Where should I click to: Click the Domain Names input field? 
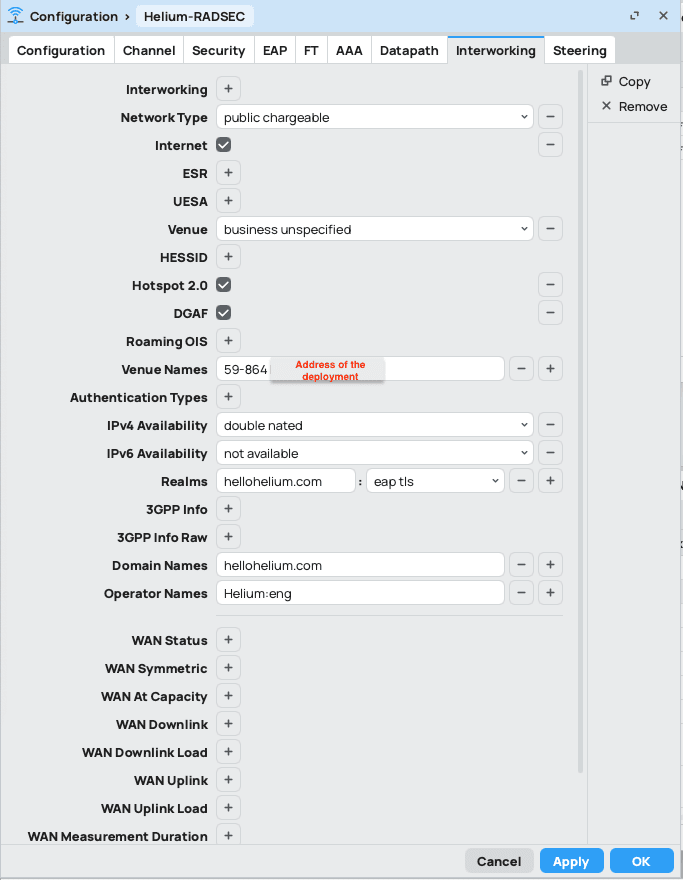pyautogui.click(x=360, y=565)
